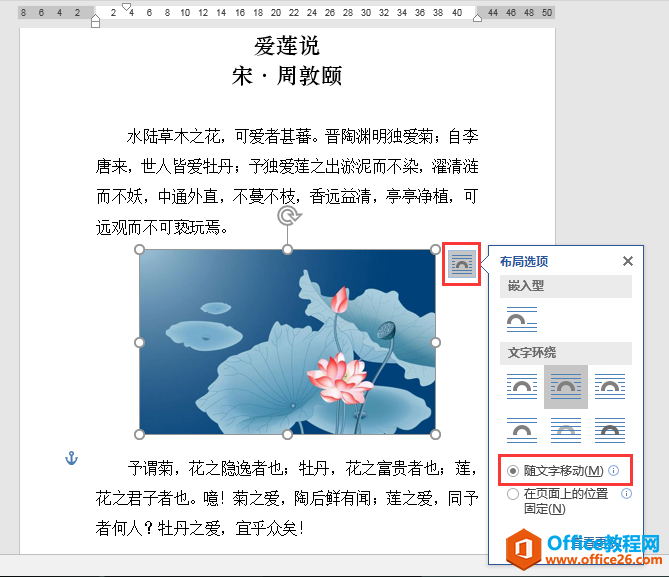Click the lotus picture in the document
Screen dimensions: 669x577
coord(287,342)
